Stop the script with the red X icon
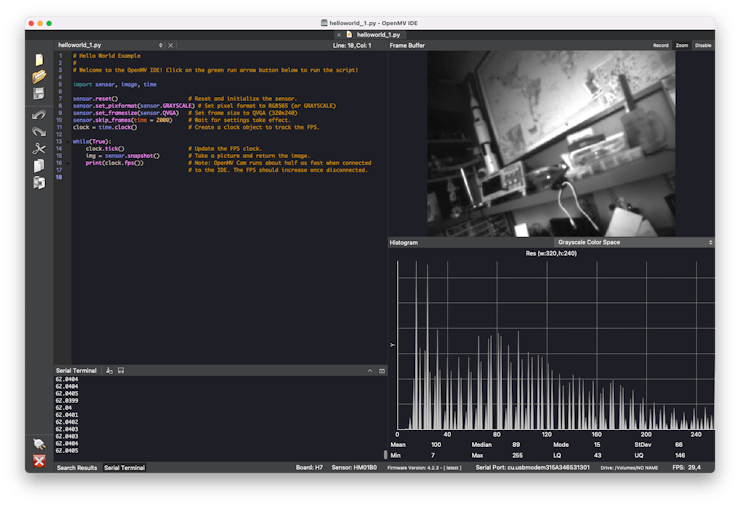The width and height of the screenshot is (740, 506). (39, 461)
